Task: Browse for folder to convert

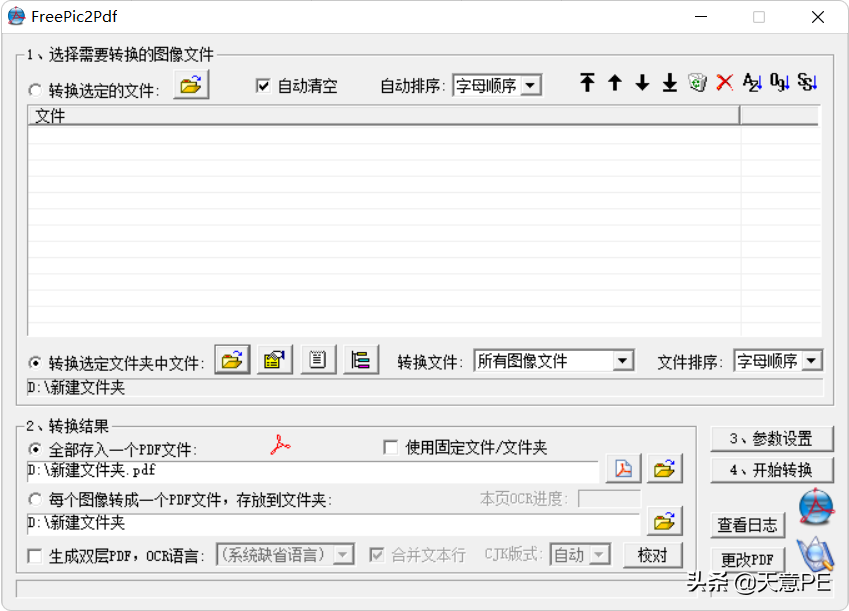Action: coord(232,360)
